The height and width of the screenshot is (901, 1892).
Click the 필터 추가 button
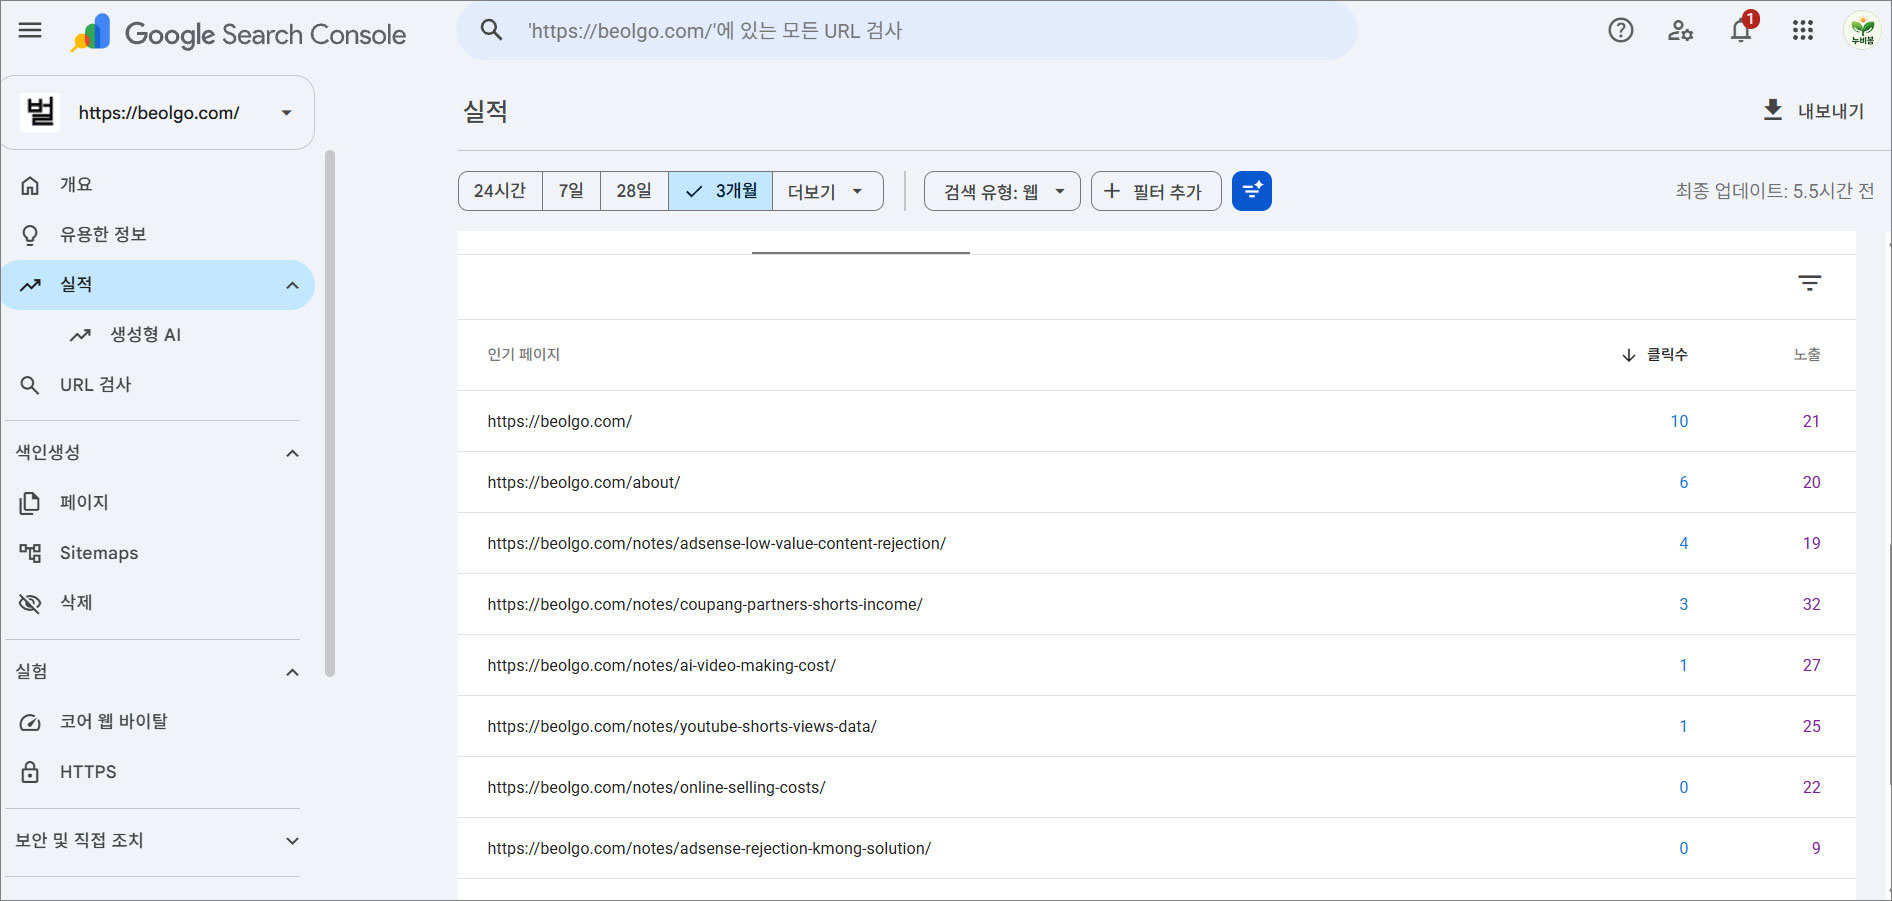pos(1156,191)
